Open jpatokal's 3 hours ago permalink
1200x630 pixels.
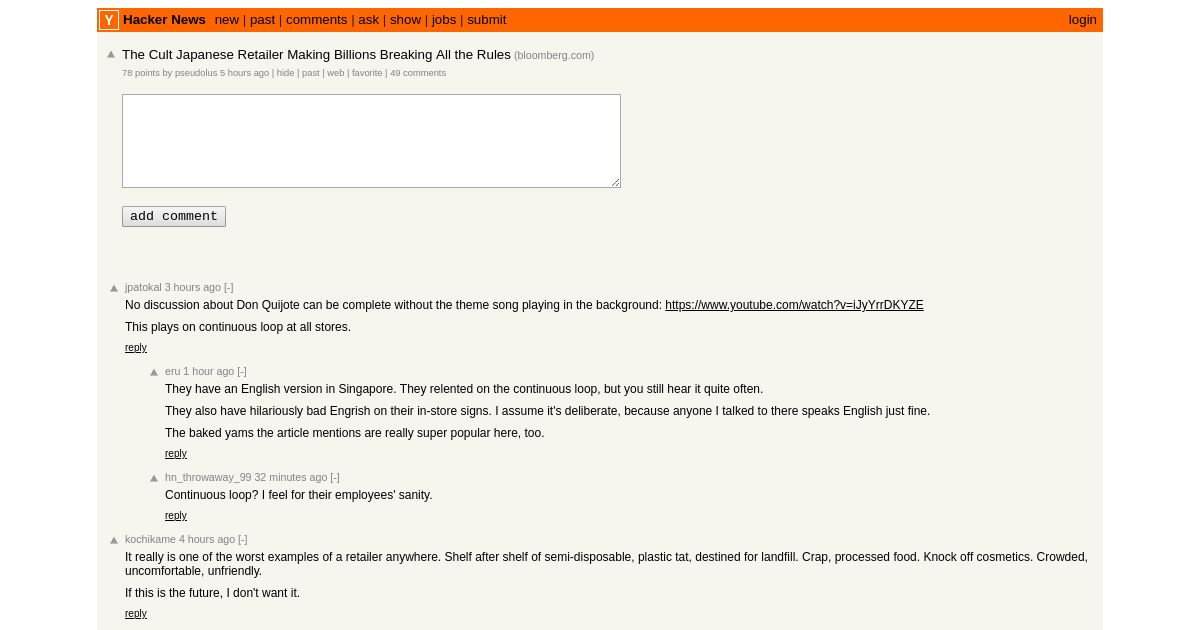tap(193, 287)
